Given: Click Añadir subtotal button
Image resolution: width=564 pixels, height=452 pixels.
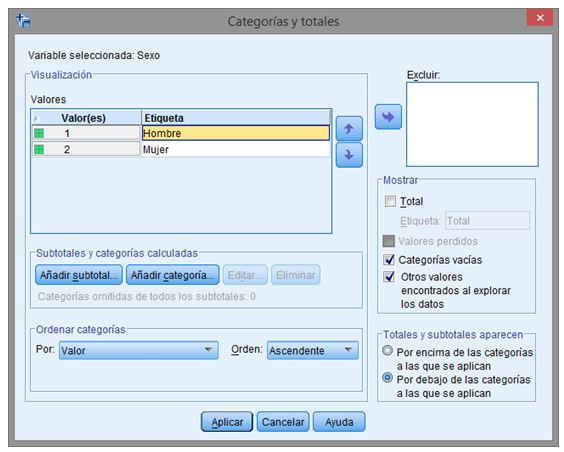Looking at the screenshot, I should [79, 275].
